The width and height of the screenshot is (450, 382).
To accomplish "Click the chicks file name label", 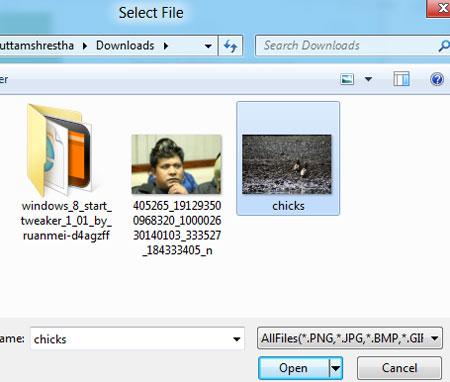I will [288, 206].
